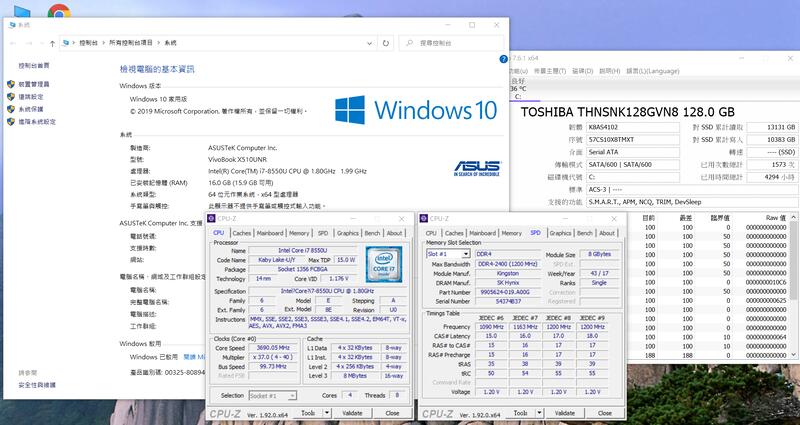
Task: Click the Windows 10 logo graphic
Action: (x=416, y=110)
